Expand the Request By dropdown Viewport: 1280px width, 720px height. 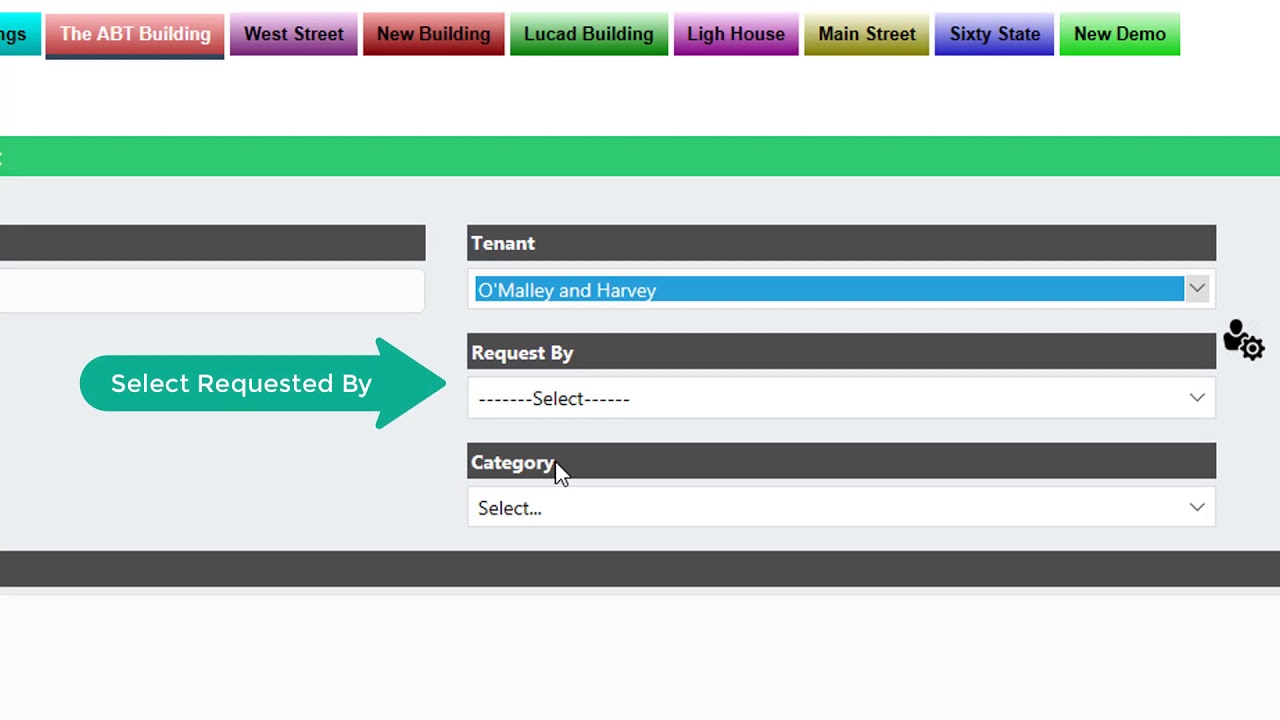[x=841, y=398]
